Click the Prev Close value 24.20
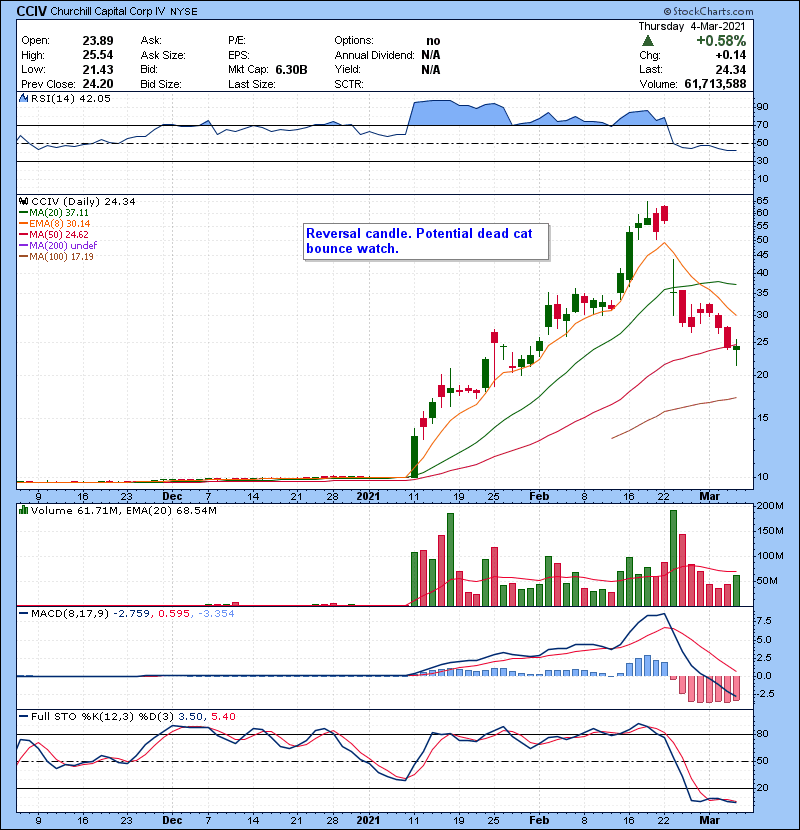The height and width of the screenshot is (830, 800). click(x=98, y=84)
